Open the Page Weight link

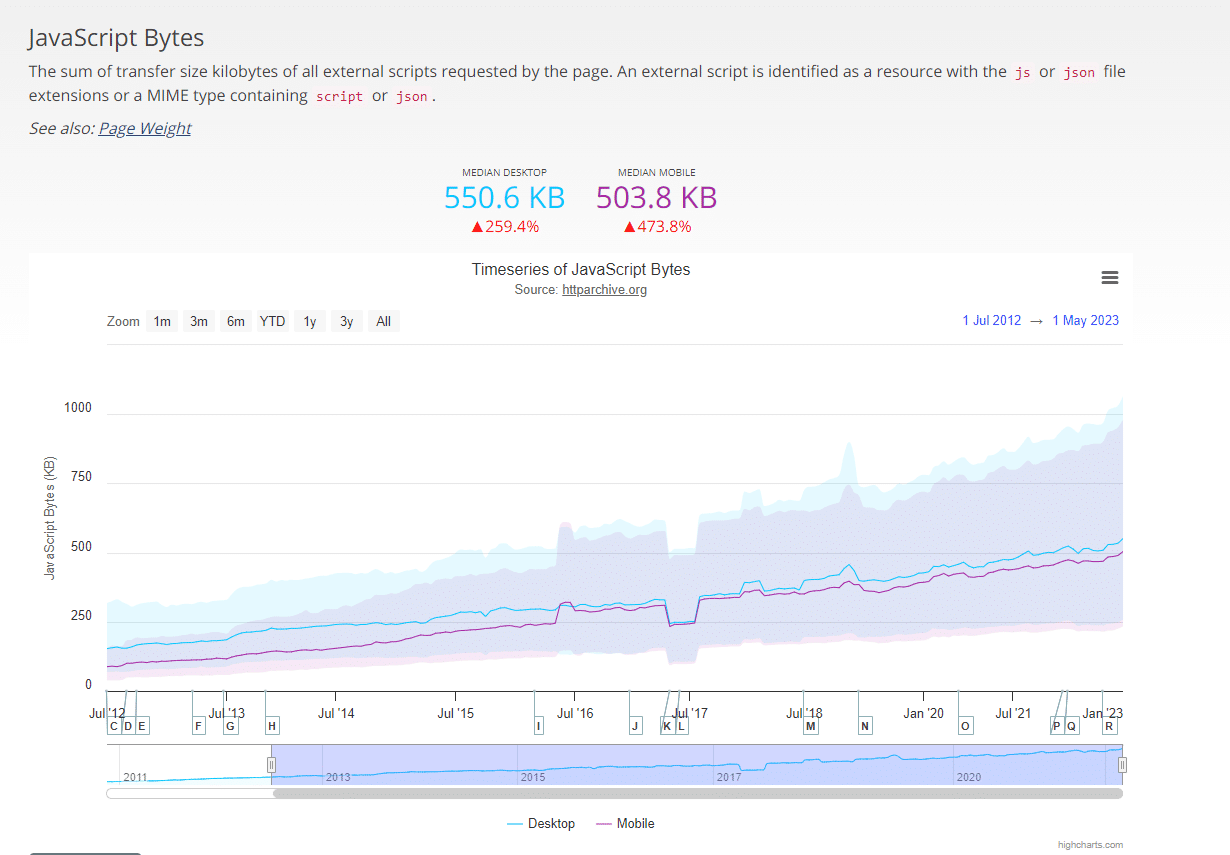tap(145, 128)
